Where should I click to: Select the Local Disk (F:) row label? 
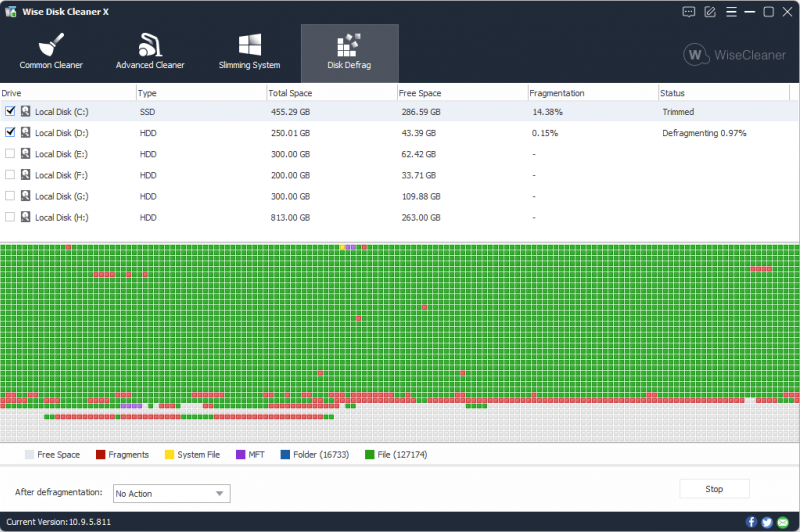62,175
